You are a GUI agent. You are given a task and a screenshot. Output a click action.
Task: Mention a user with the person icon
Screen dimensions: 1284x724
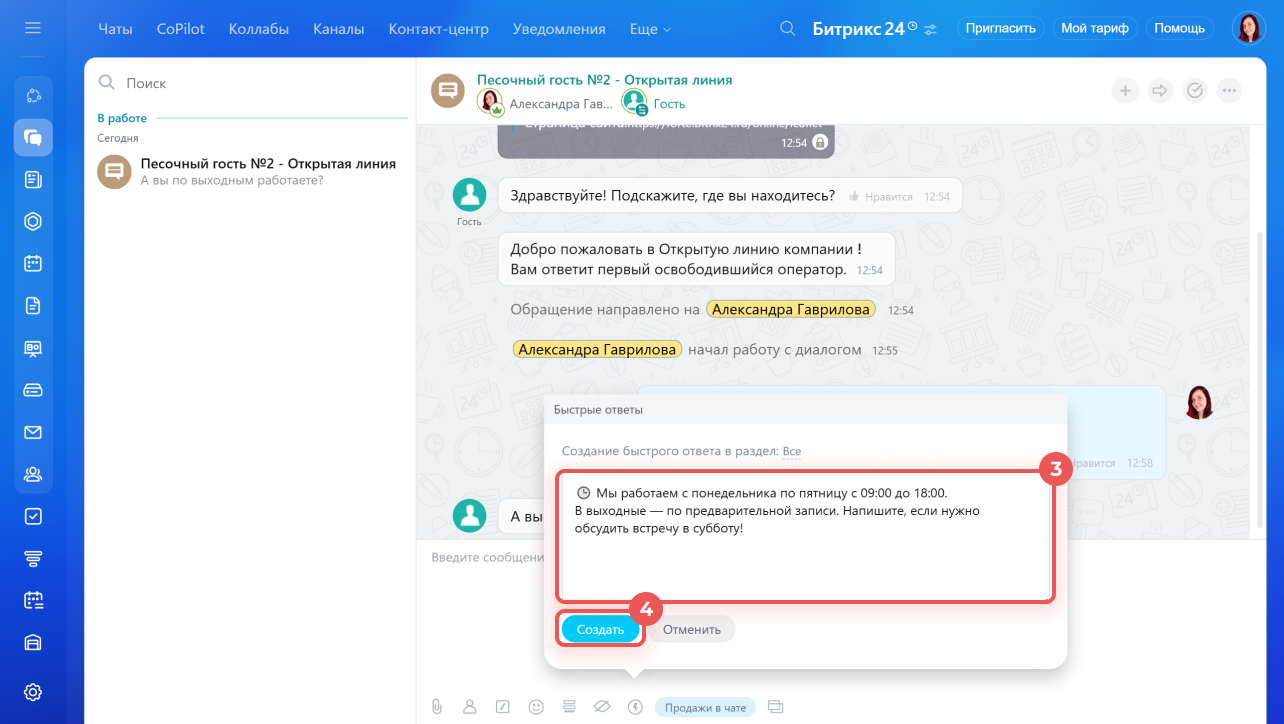click(470, 707)
